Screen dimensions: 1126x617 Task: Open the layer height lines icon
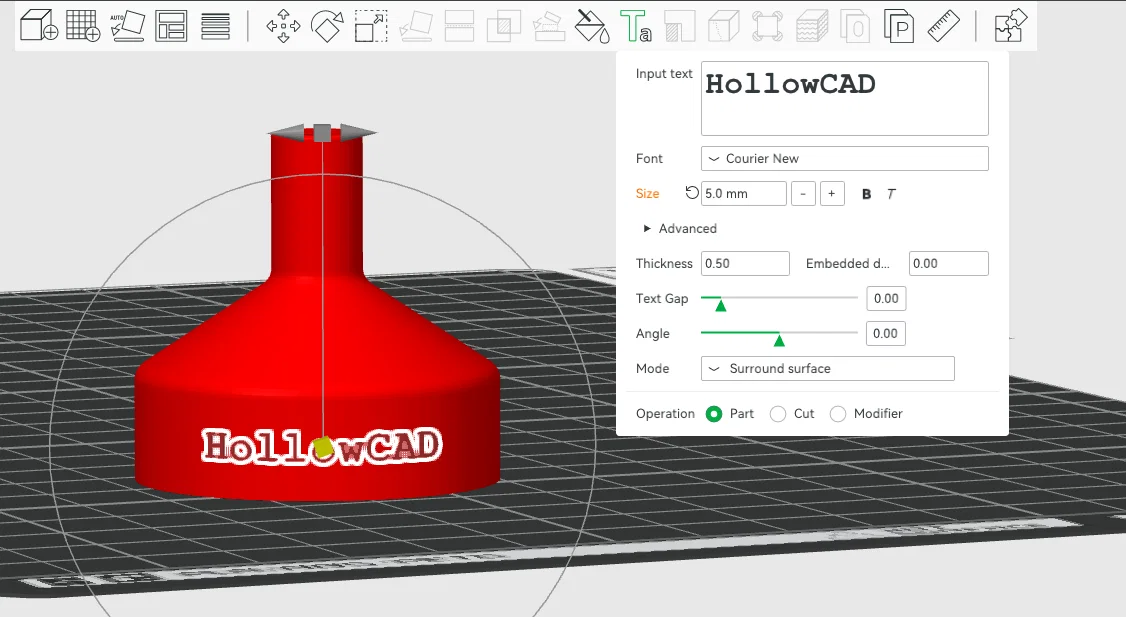coord(215,27)
